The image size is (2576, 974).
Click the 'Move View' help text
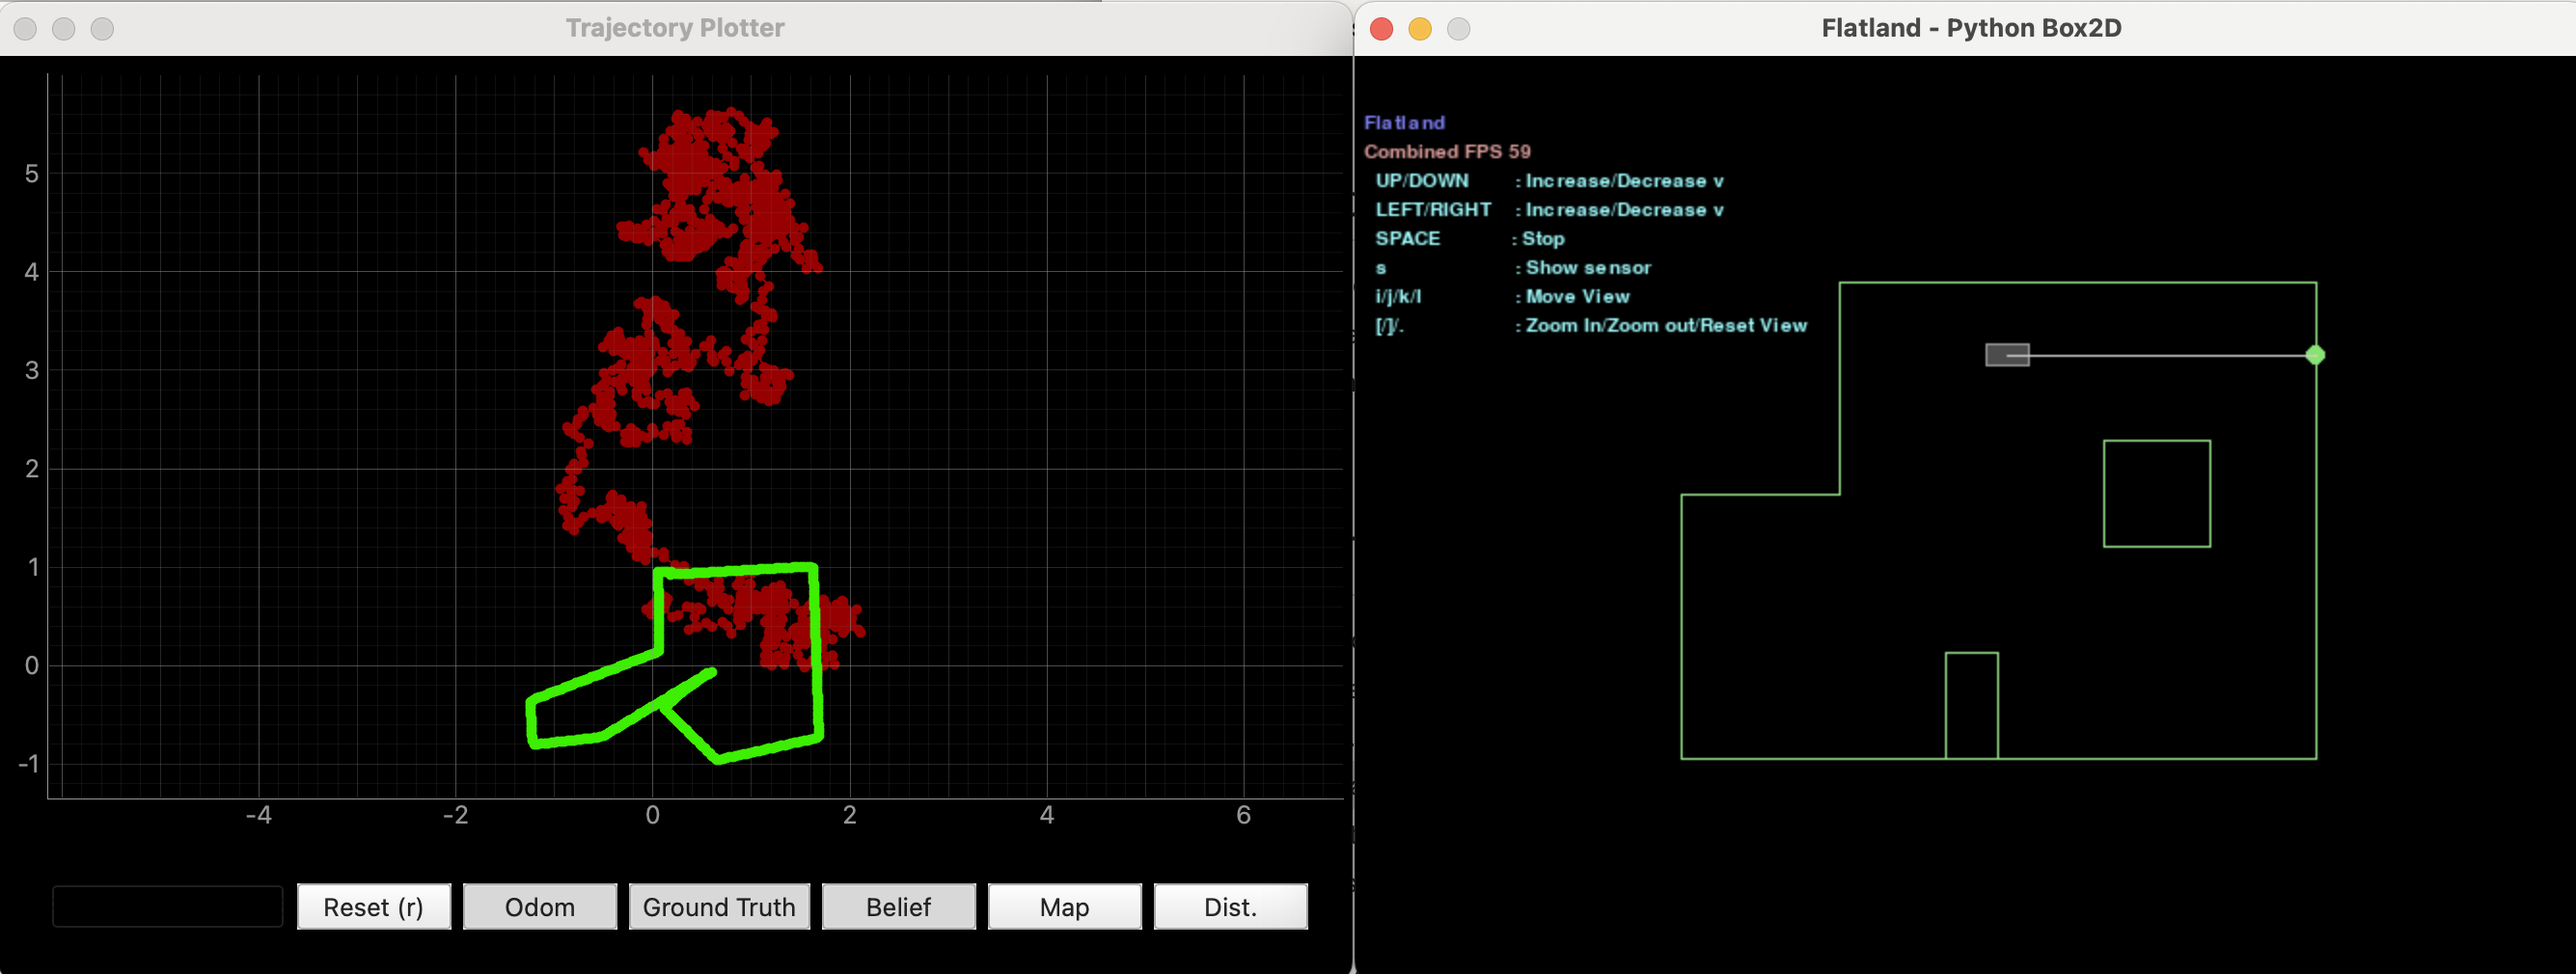pos(1577,296)
